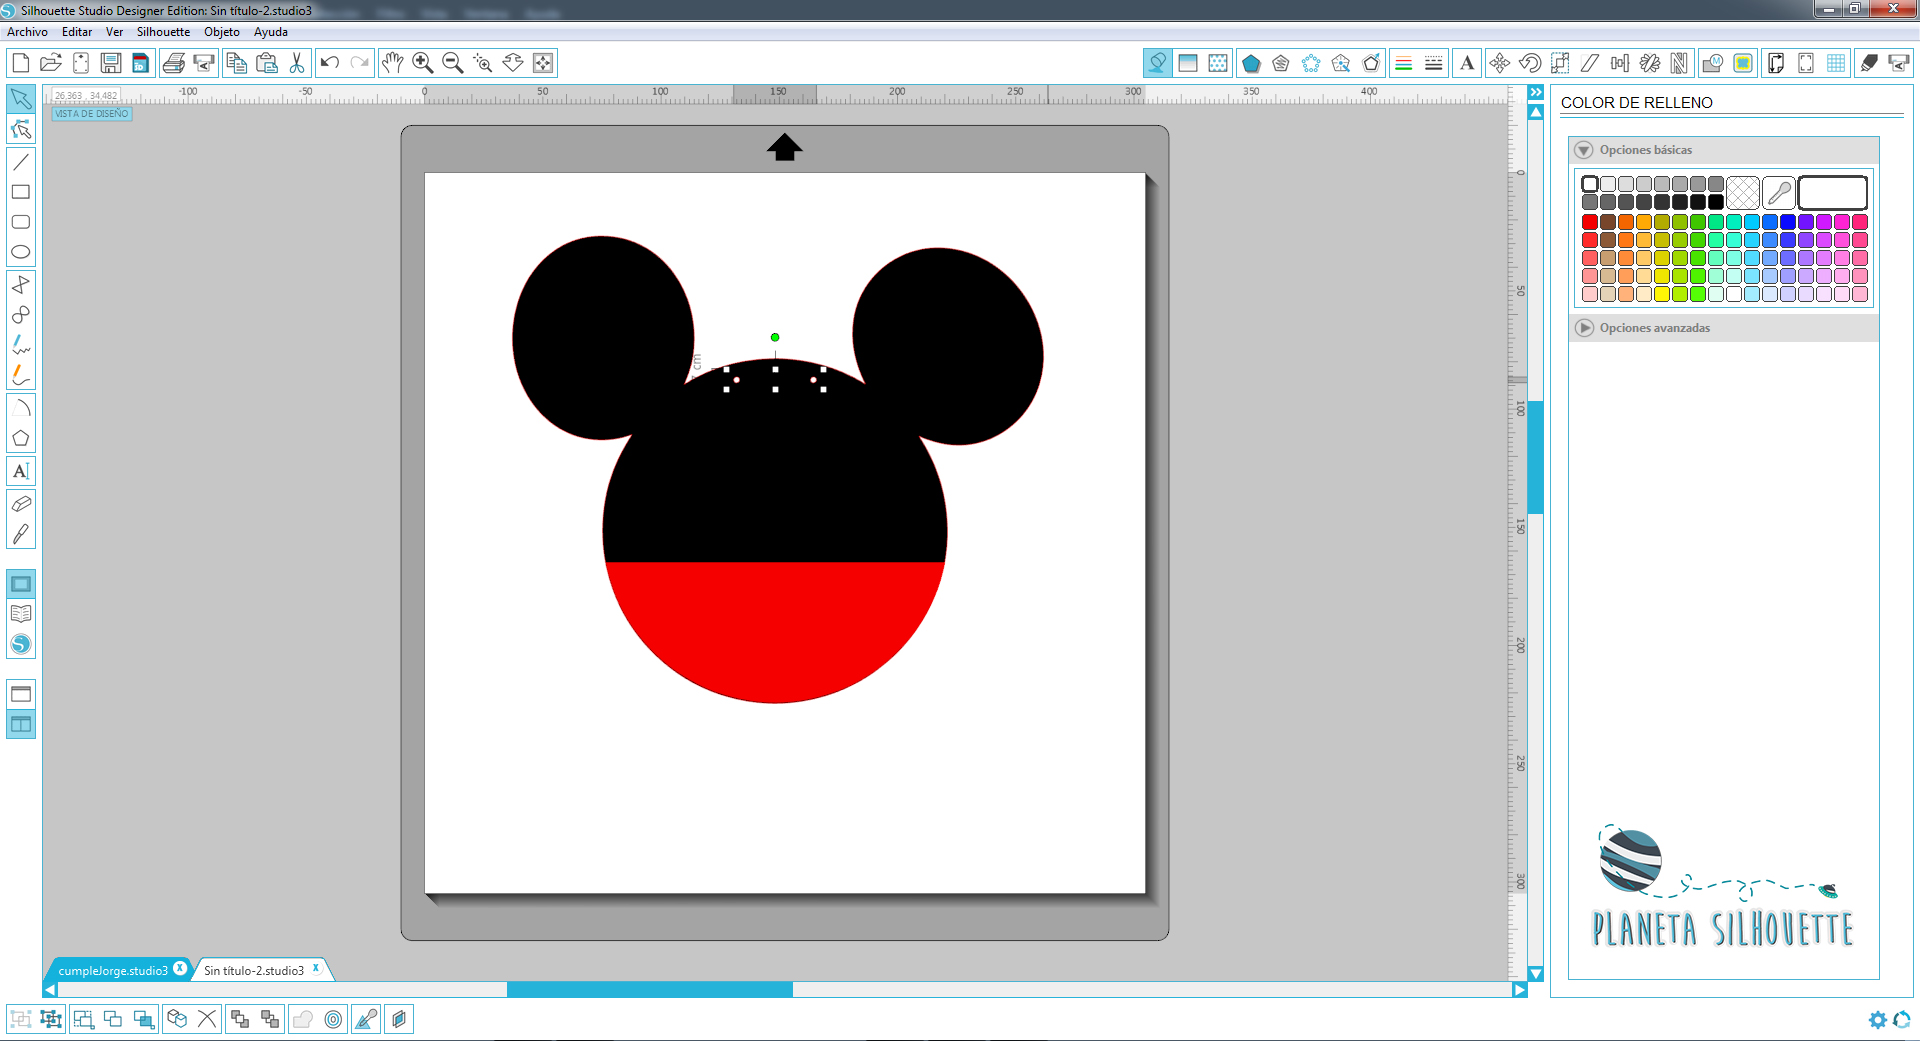1920x1041 pixels.
Task: Collapse the right panel with the arrow
Action: [1537, 91]
